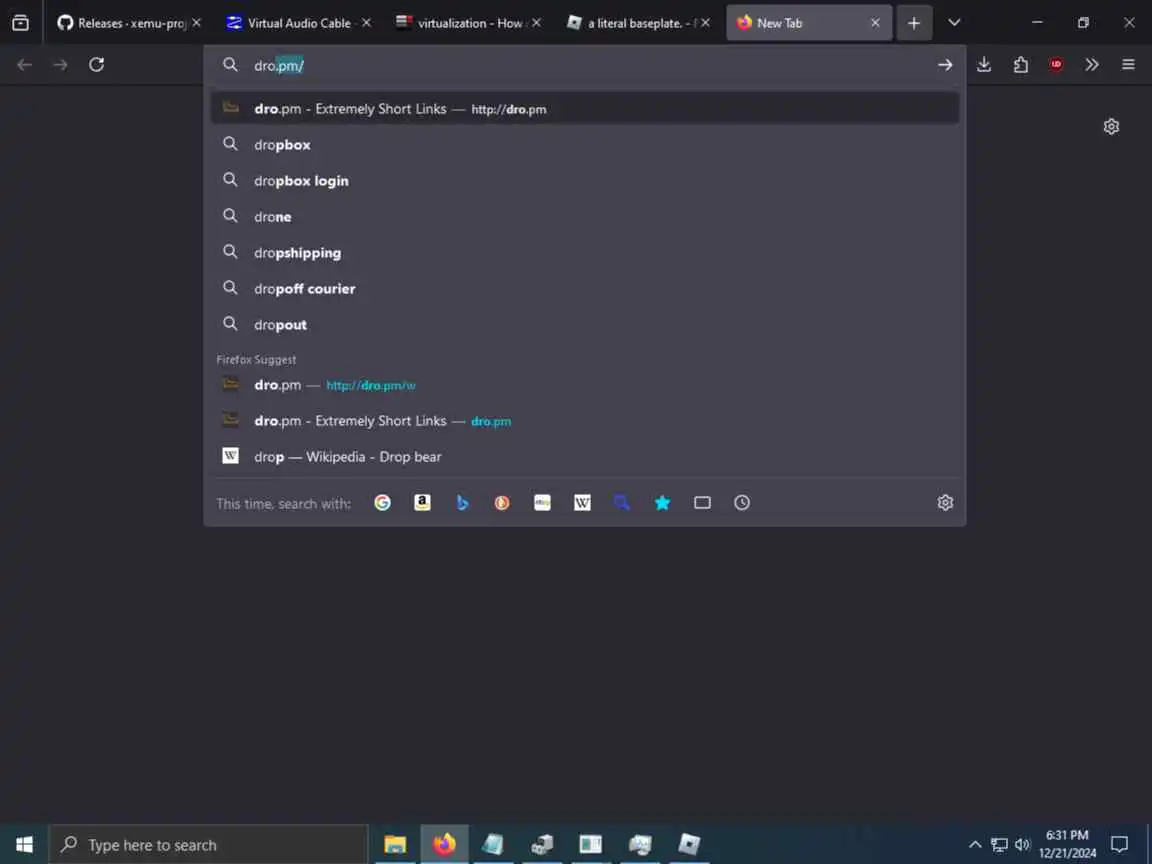
Task: Search with Bing this time
Action: [462, 503]
